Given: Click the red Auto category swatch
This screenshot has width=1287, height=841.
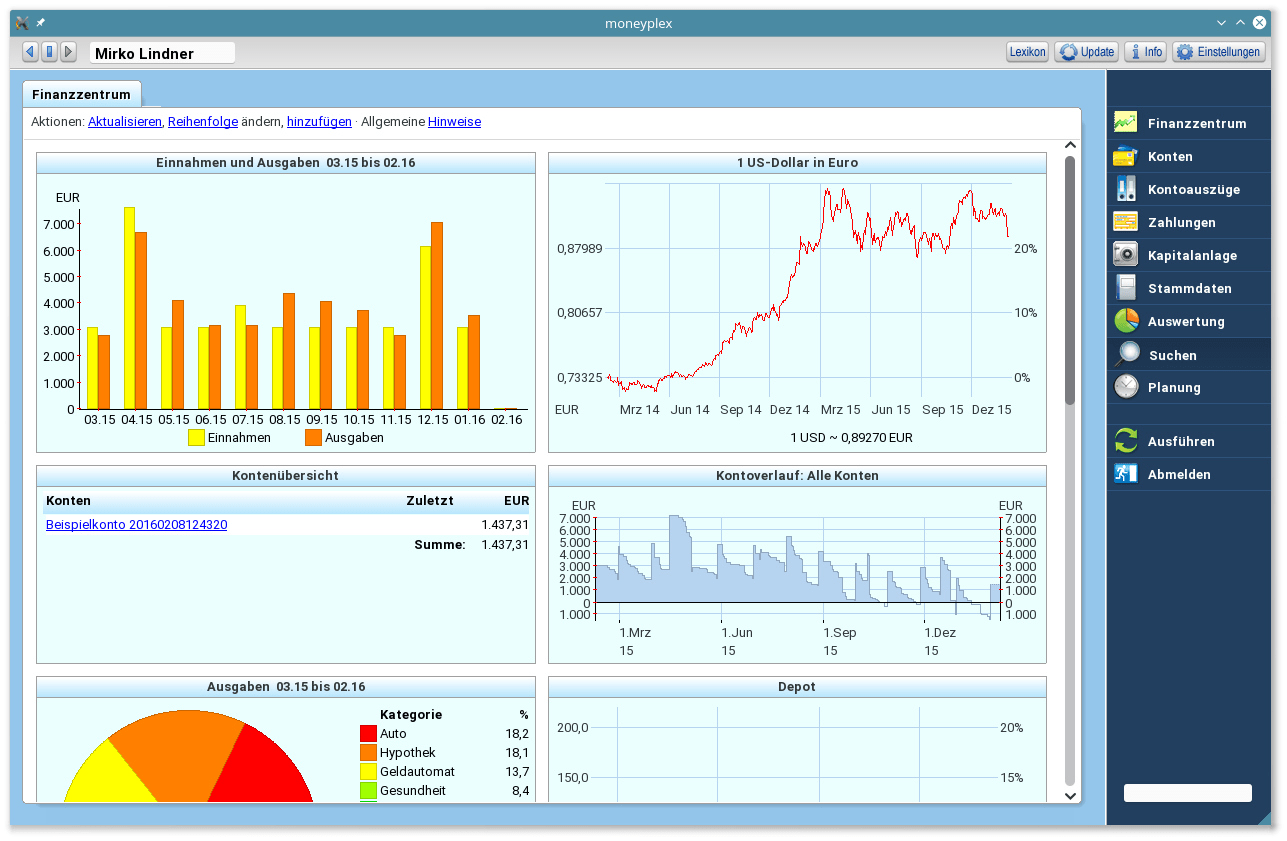Looking at the screenshot, I should tap(368, 734).
